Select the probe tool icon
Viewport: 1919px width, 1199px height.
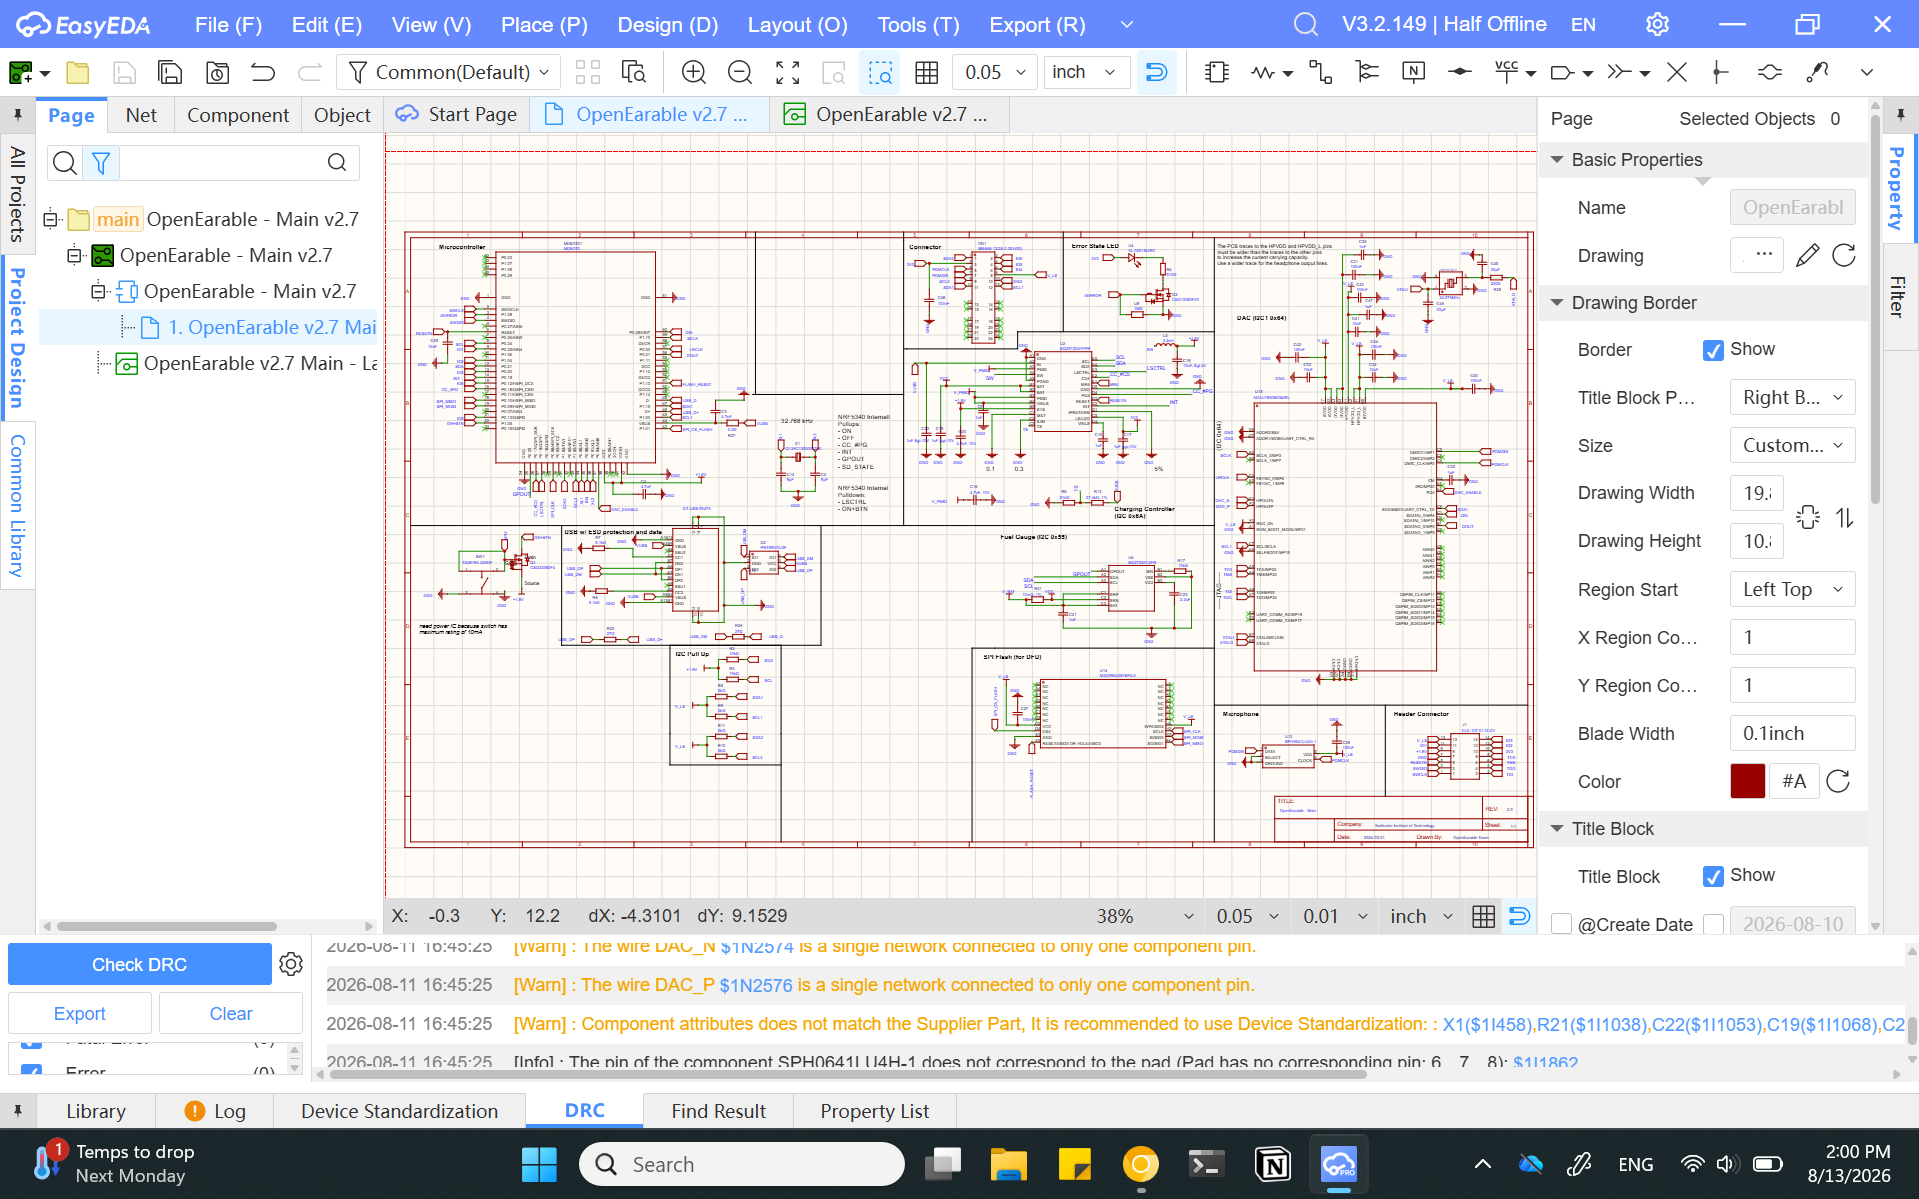pyautogui.click(x=1817, y=72)
